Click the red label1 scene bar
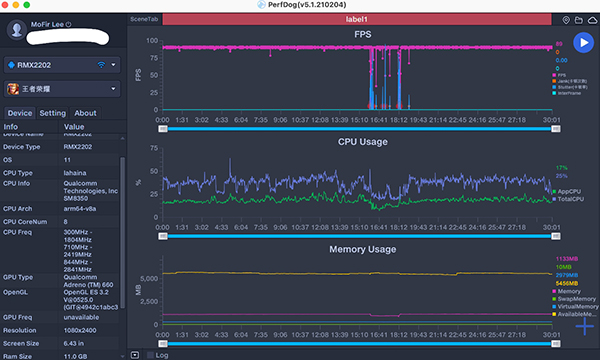This screenshot has height=360, width=600. coord(357,19)
